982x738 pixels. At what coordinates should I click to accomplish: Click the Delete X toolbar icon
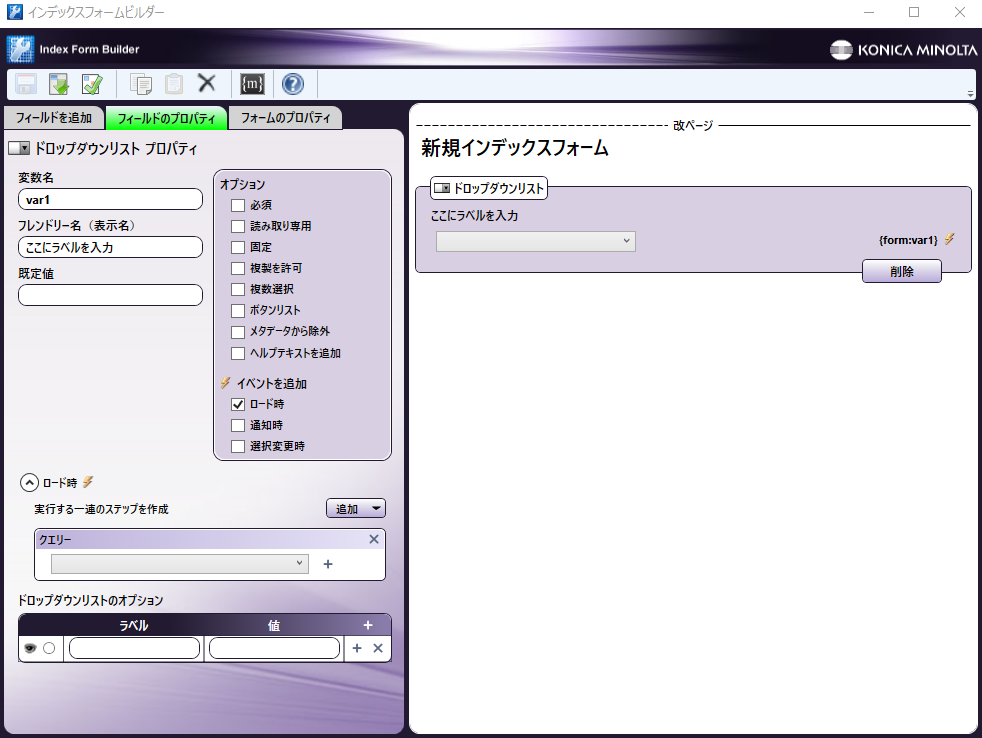(207, 83)
